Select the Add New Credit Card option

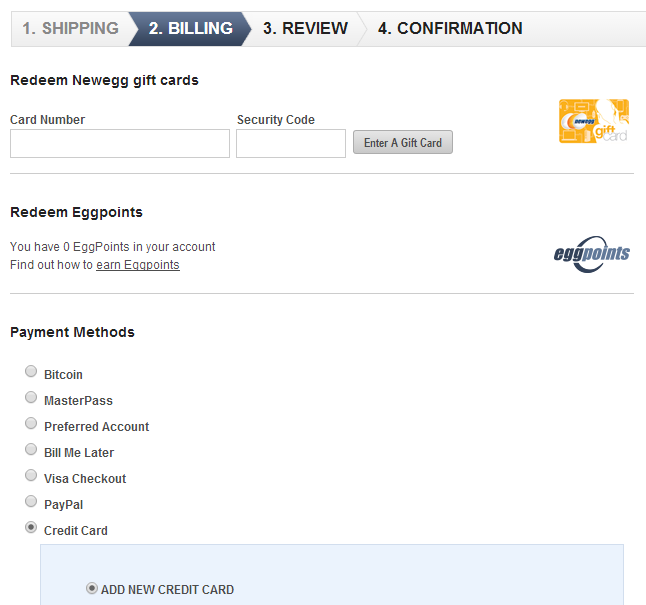[x=92, y=588]
